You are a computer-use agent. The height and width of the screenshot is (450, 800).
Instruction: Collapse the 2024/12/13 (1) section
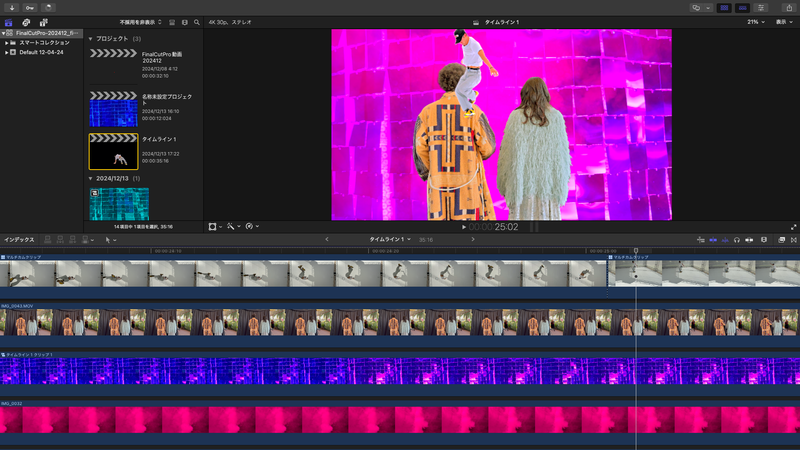(90, 179)
